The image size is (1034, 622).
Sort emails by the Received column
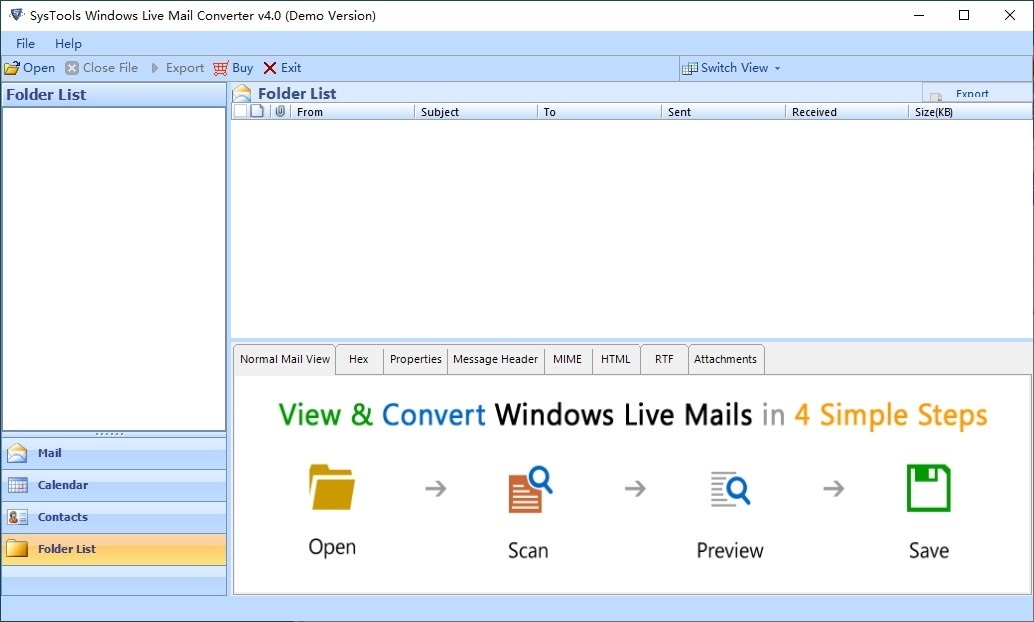847,112
